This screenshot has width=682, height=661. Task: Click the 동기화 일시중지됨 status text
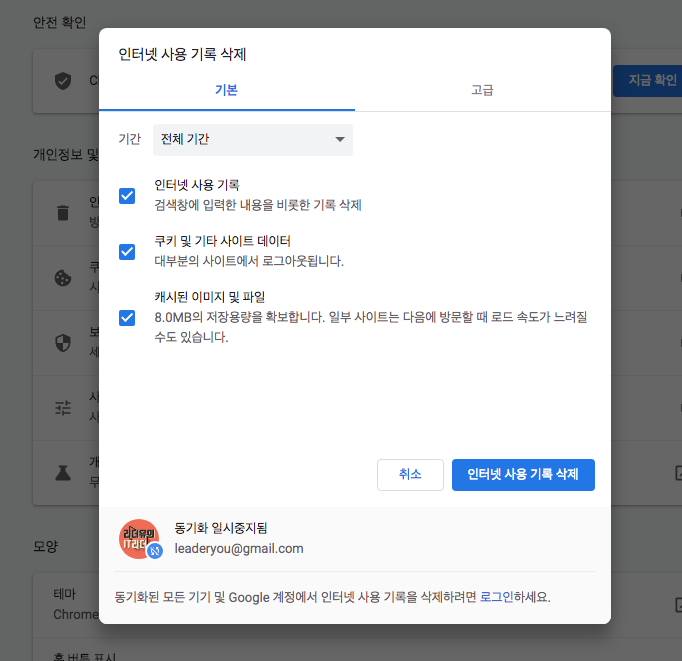click(221, 528)
